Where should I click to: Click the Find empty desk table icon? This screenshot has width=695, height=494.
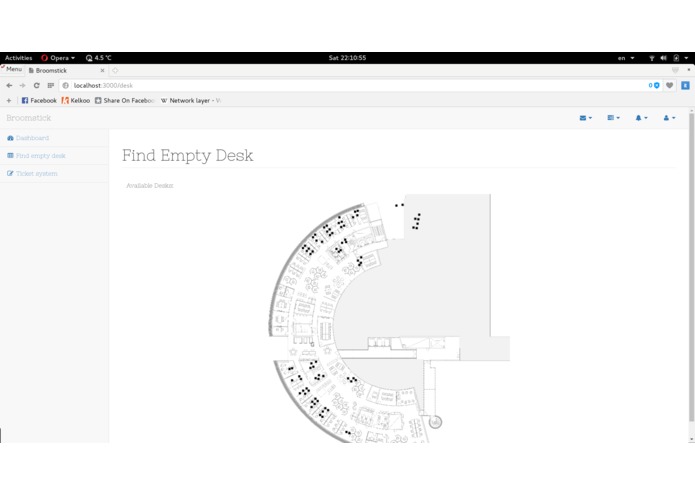(10, 156)
